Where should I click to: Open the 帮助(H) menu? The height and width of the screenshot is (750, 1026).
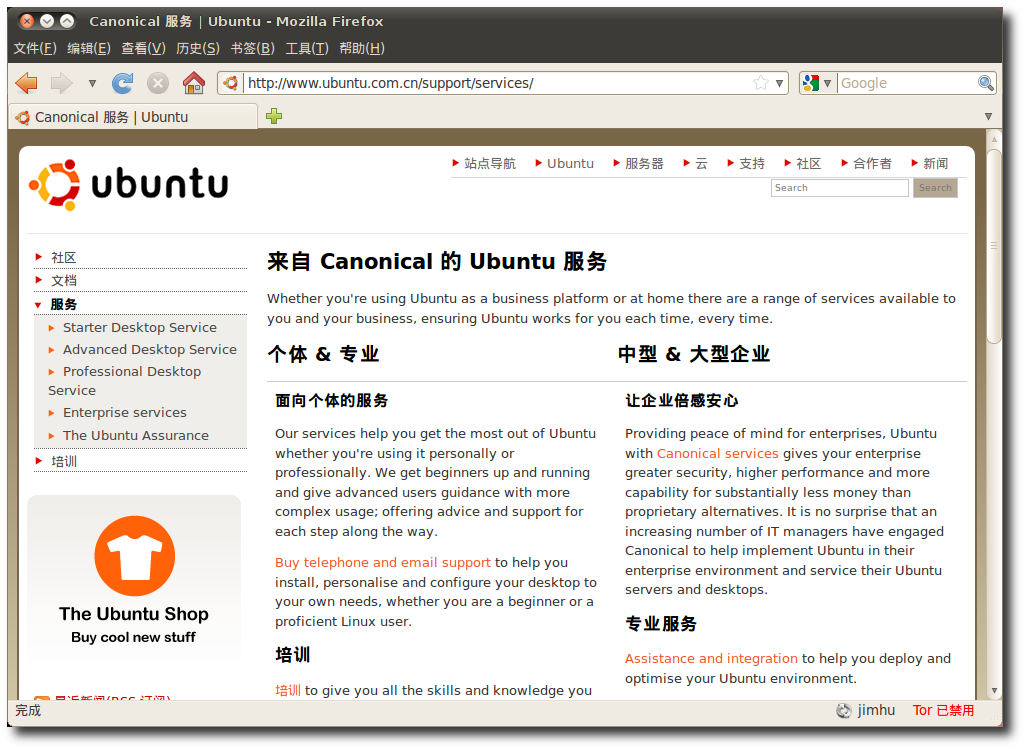[362, 48]
